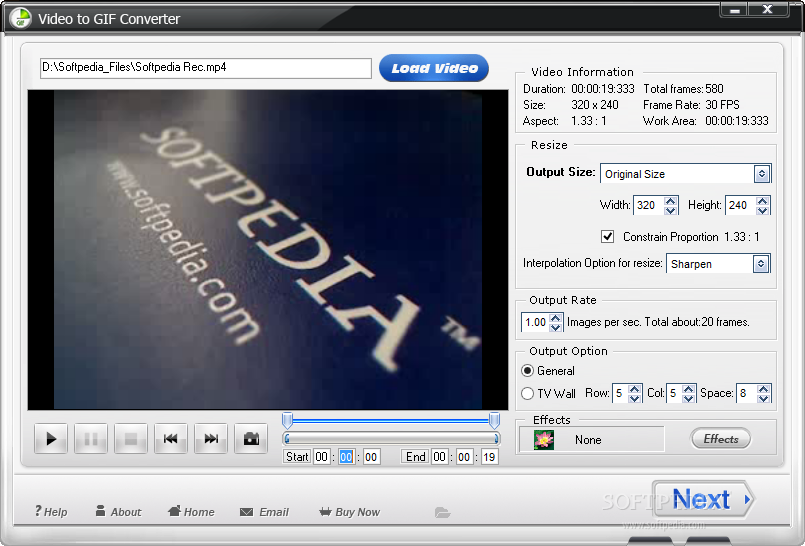Click the video file path field
Viewport: 805px width, 546px height.
pos(206,68)
